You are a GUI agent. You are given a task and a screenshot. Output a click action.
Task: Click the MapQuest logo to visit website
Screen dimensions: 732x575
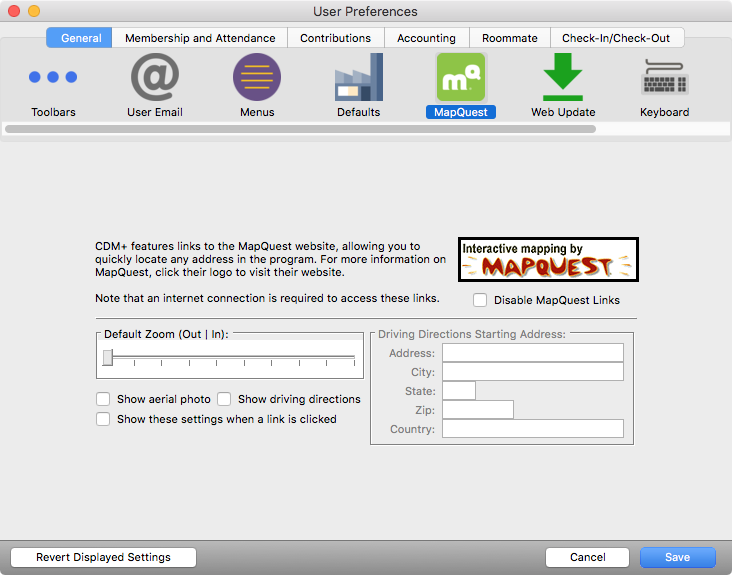(x=548, y=260)
